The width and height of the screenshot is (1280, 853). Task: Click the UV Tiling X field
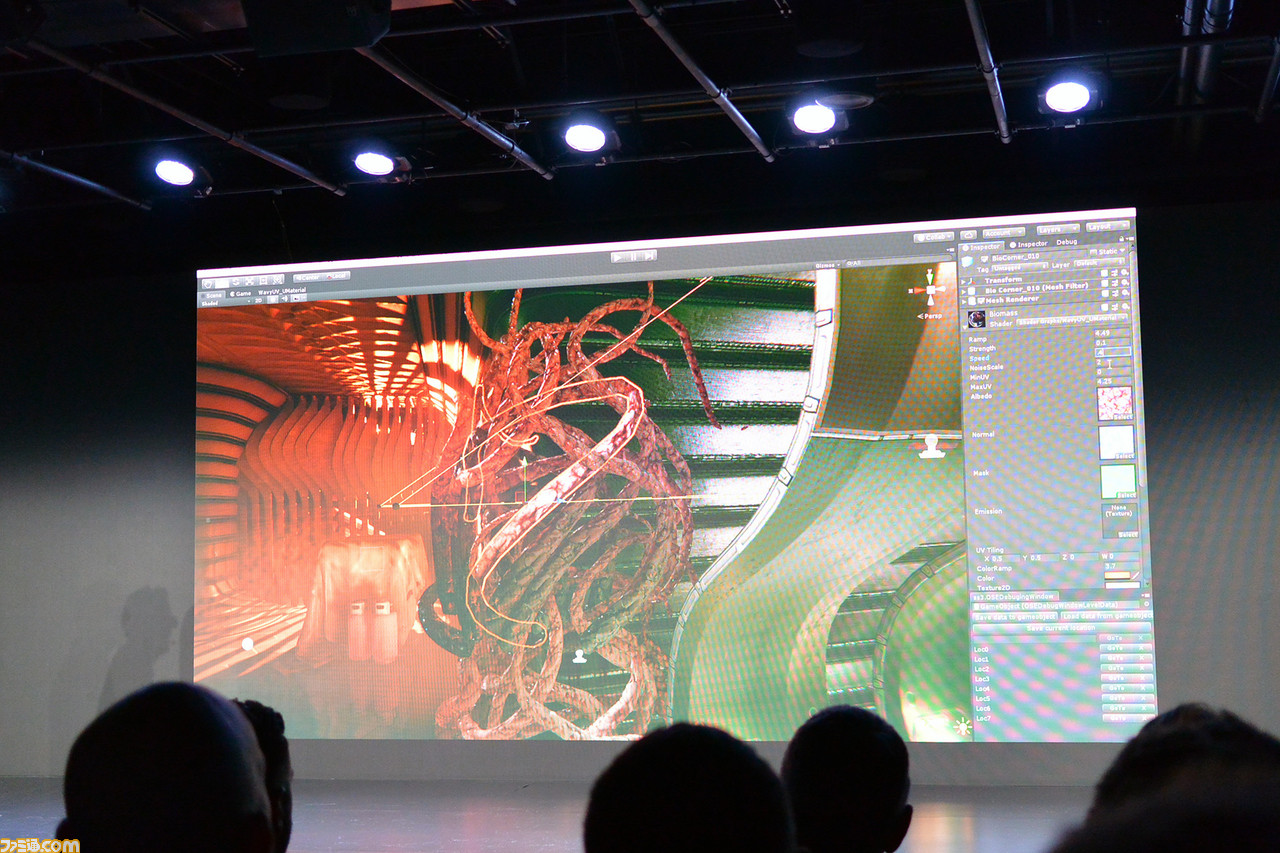coord(1005,558)
